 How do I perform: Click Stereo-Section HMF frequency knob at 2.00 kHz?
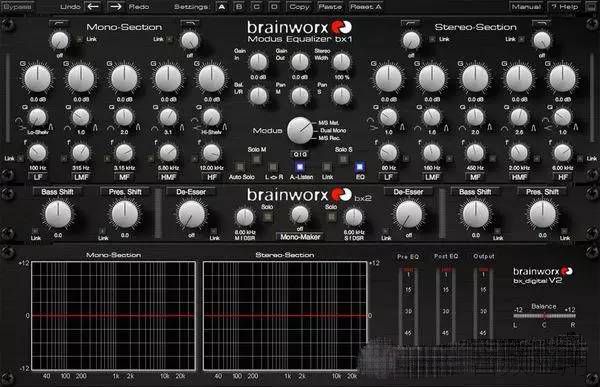(519, 153)
